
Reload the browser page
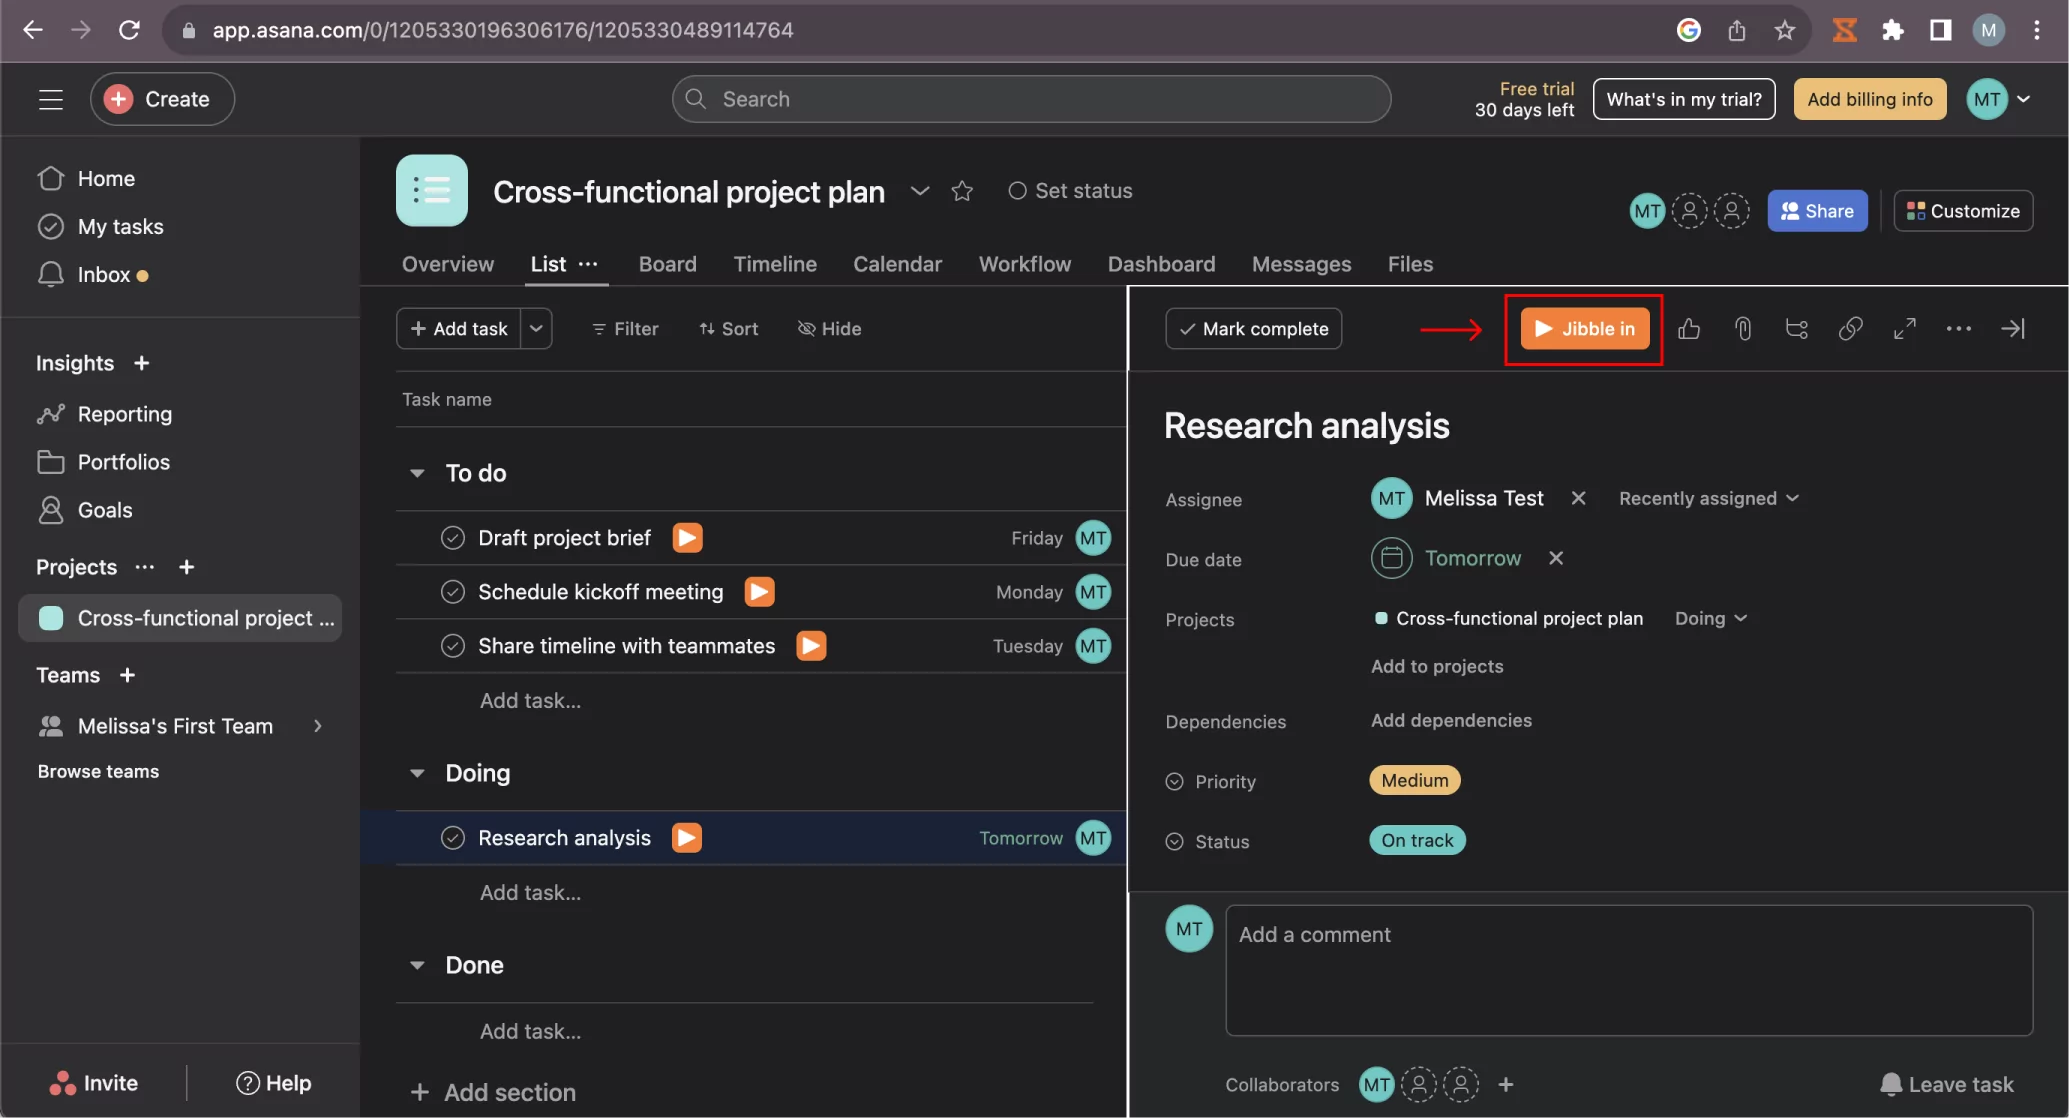[x=129, y=30]
